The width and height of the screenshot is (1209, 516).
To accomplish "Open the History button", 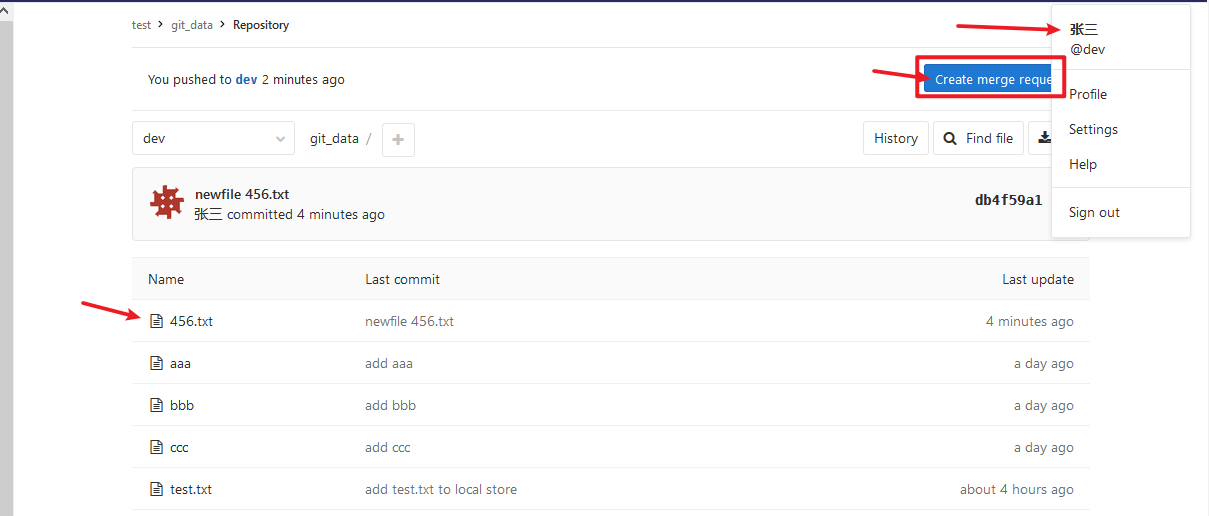I will 896,138.
